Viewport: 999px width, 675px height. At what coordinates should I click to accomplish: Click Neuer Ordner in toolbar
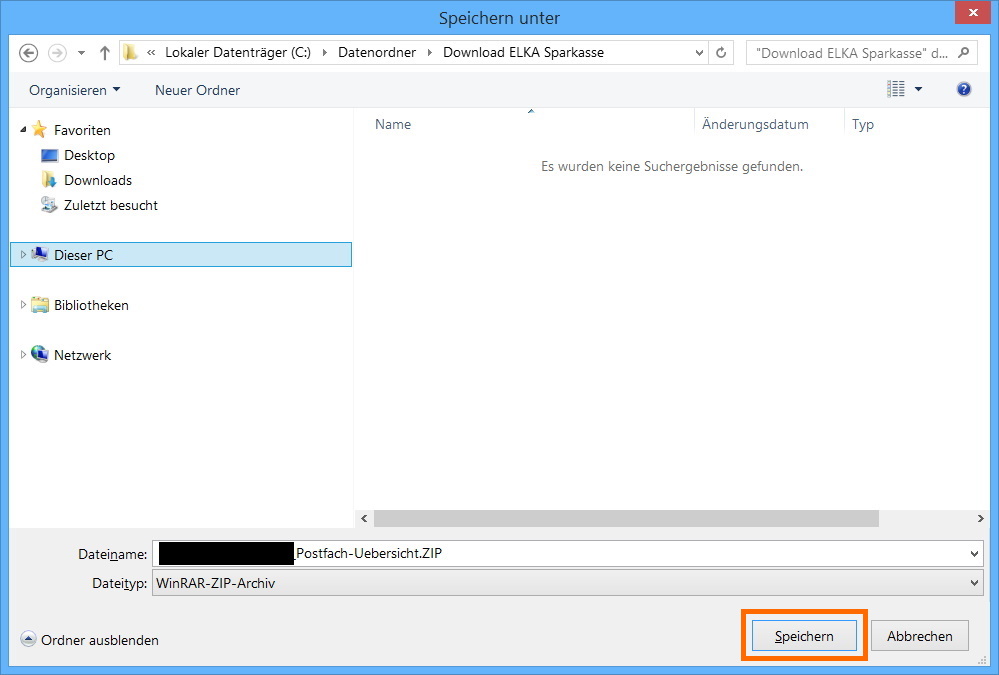pos(197,90)
